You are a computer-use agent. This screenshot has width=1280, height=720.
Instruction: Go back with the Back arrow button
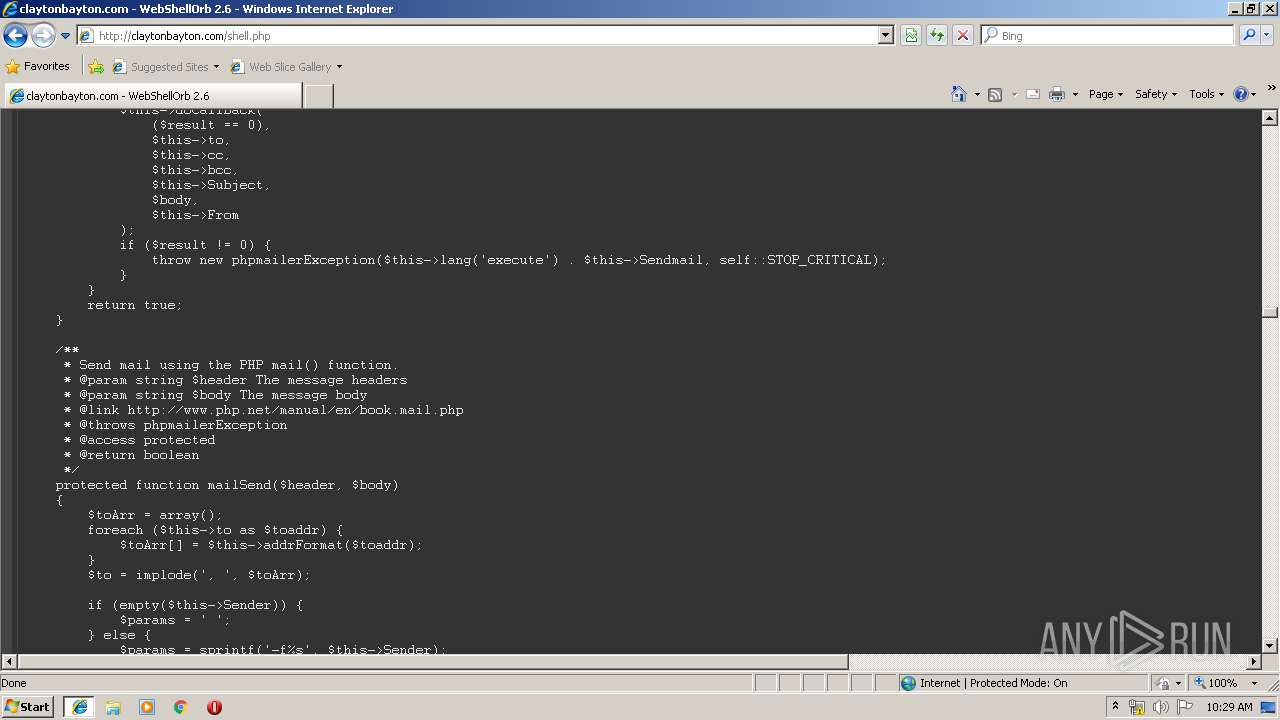pos(15,36)
